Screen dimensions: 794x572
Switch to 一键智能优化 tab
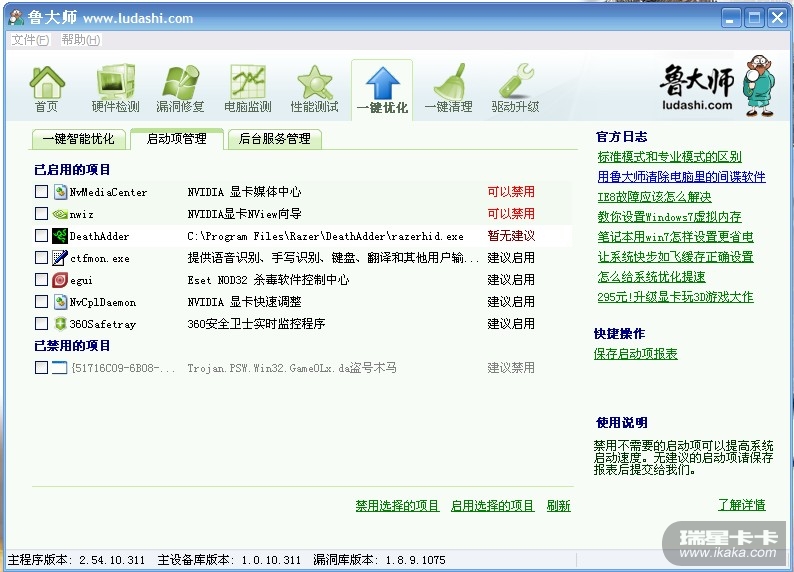pyautogui.click(x=78, y=139)
